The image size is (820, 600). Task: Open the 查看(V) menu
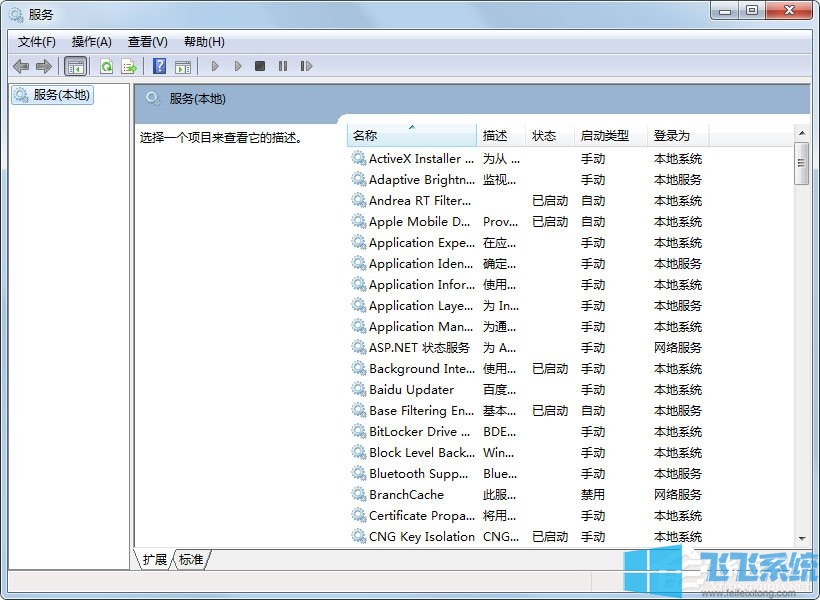click(146, 42)
